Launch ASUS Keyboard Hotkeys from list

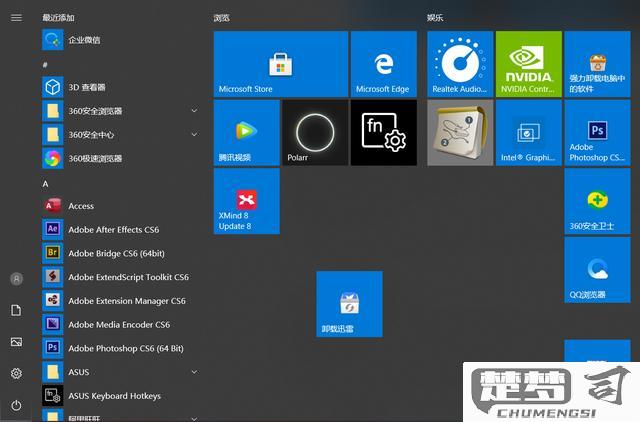[120, 395]
